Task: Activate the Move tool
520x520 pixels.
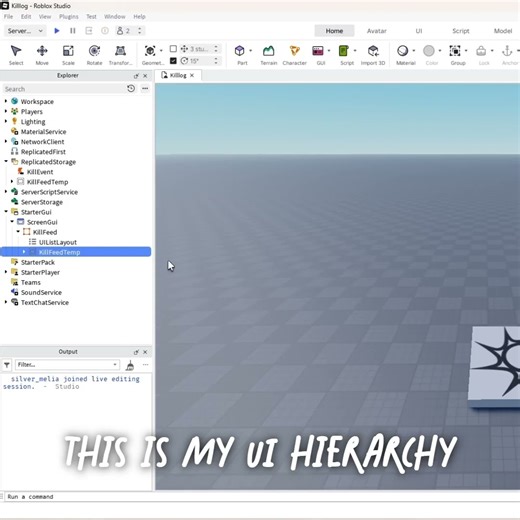Action: point(42,55)
